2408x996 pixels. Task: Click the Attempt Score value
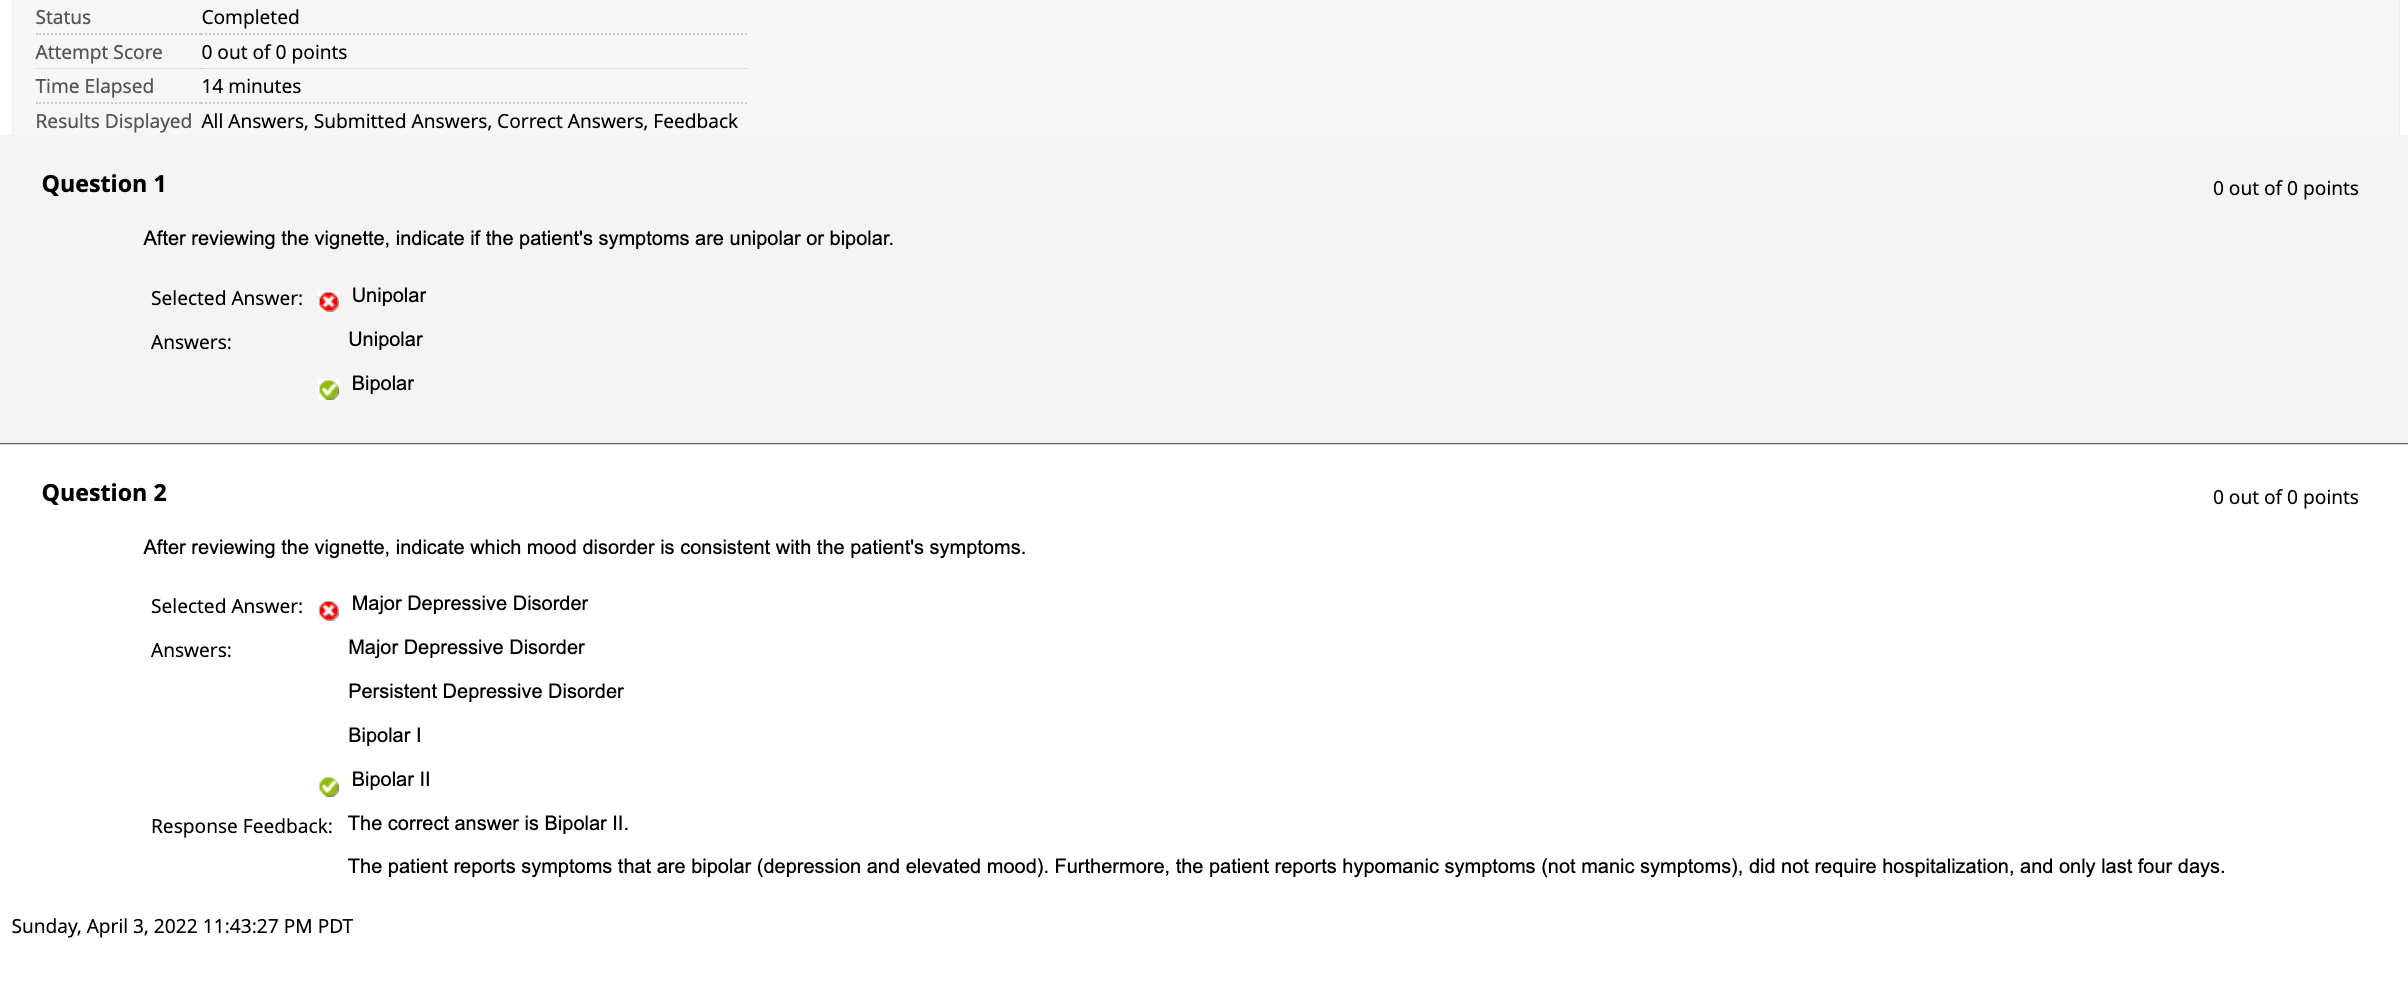pos(274,52)
